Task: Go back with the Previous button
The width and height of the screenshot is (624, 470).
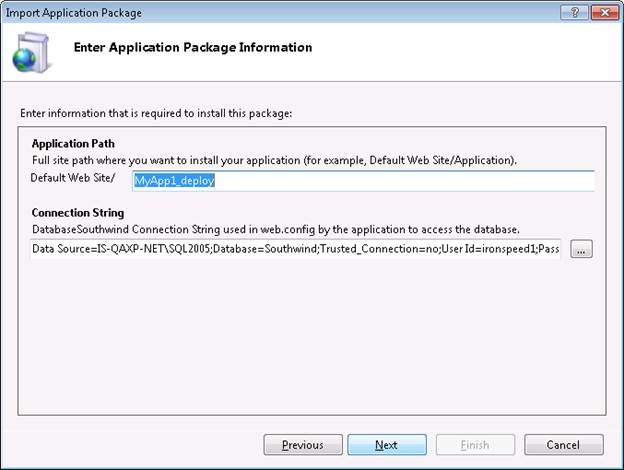Action: tap(303, 445)
